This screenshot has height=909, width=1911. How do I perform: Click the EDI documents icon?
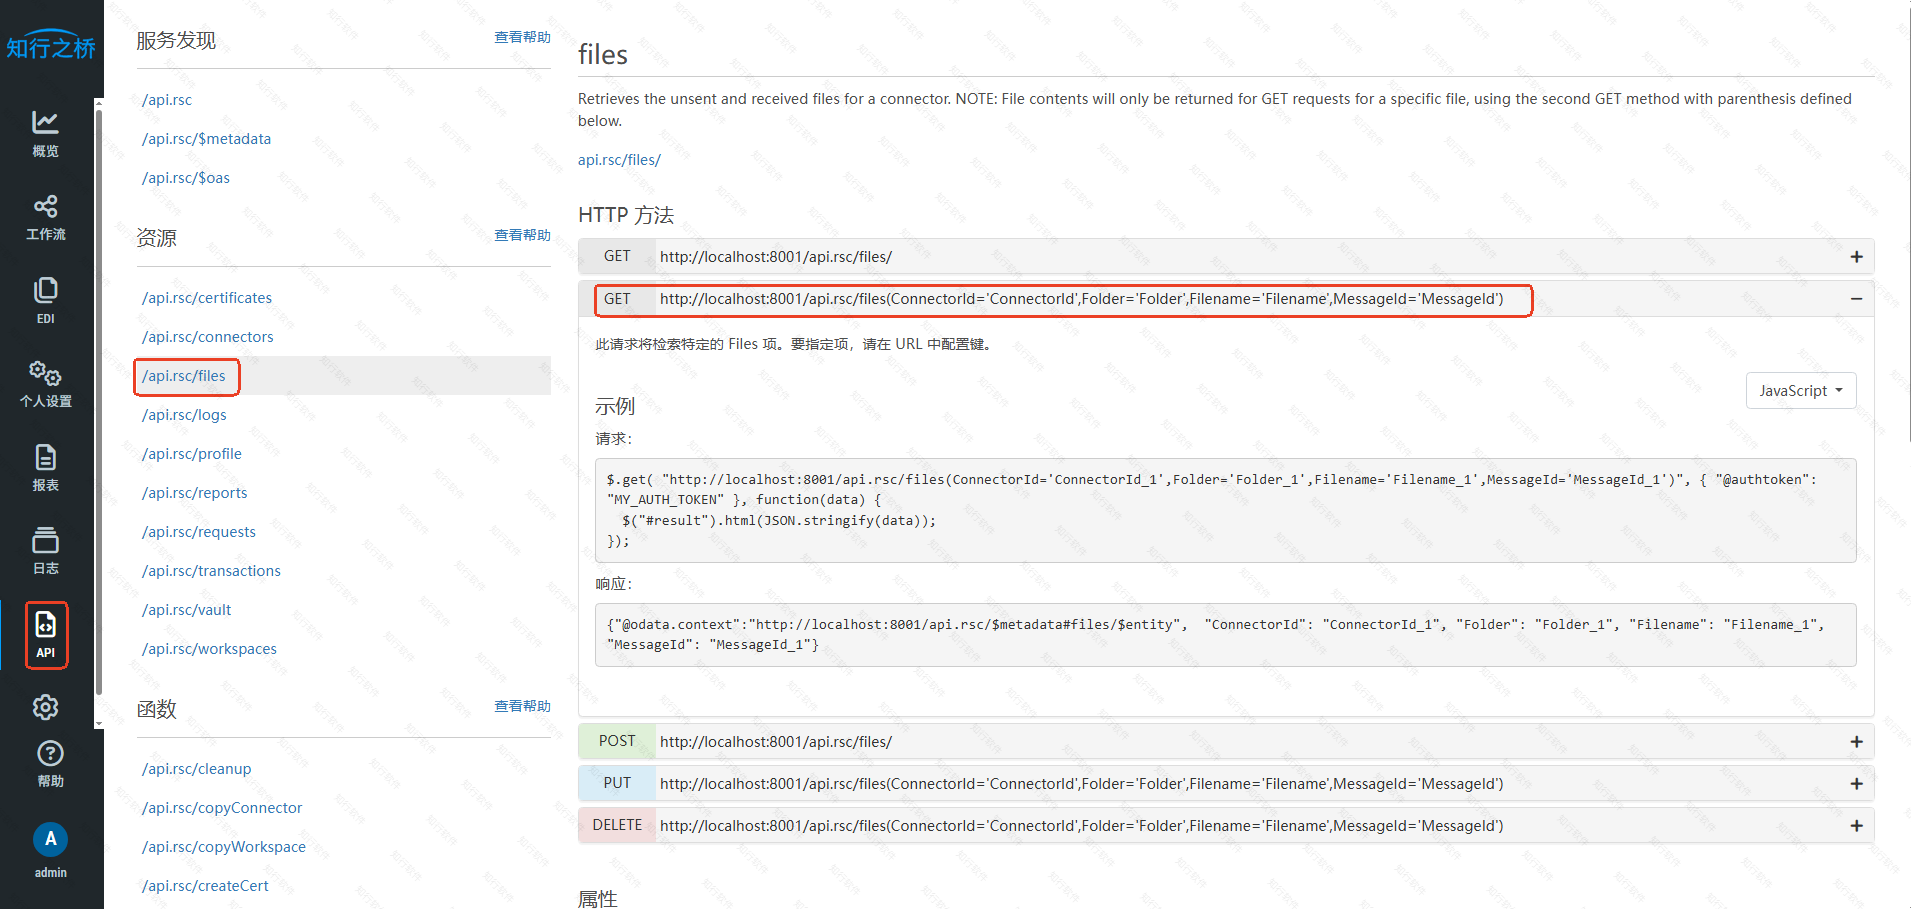45,300
